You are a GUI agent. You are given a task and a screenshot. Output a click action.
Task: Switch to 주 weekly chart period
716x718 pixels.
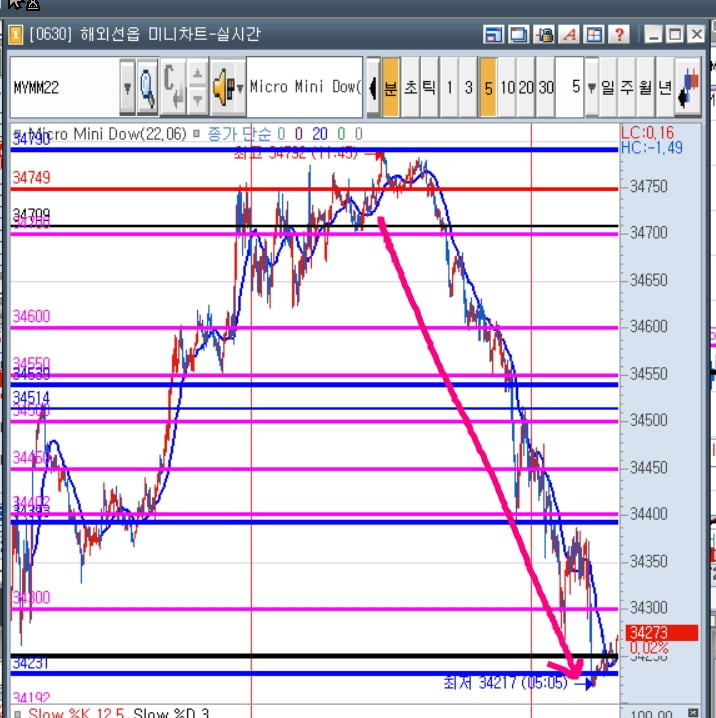[627, 87]
